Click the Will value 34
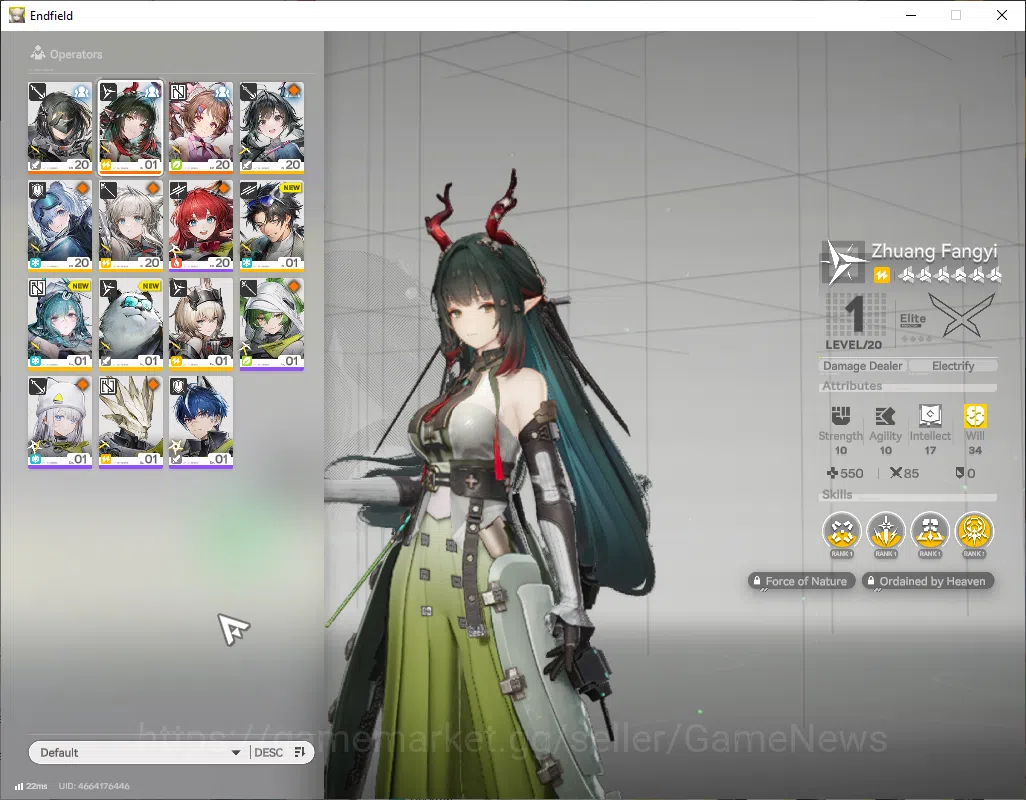 tap(975, 450)
